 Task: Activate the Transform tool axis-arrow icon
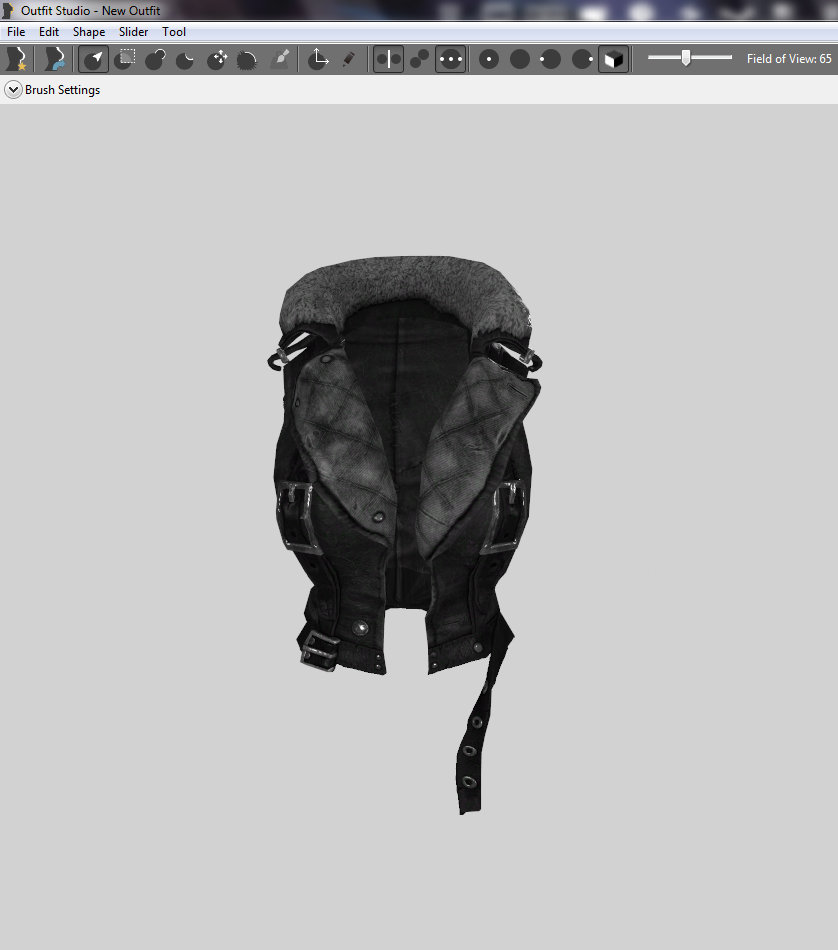coord(318,59)
